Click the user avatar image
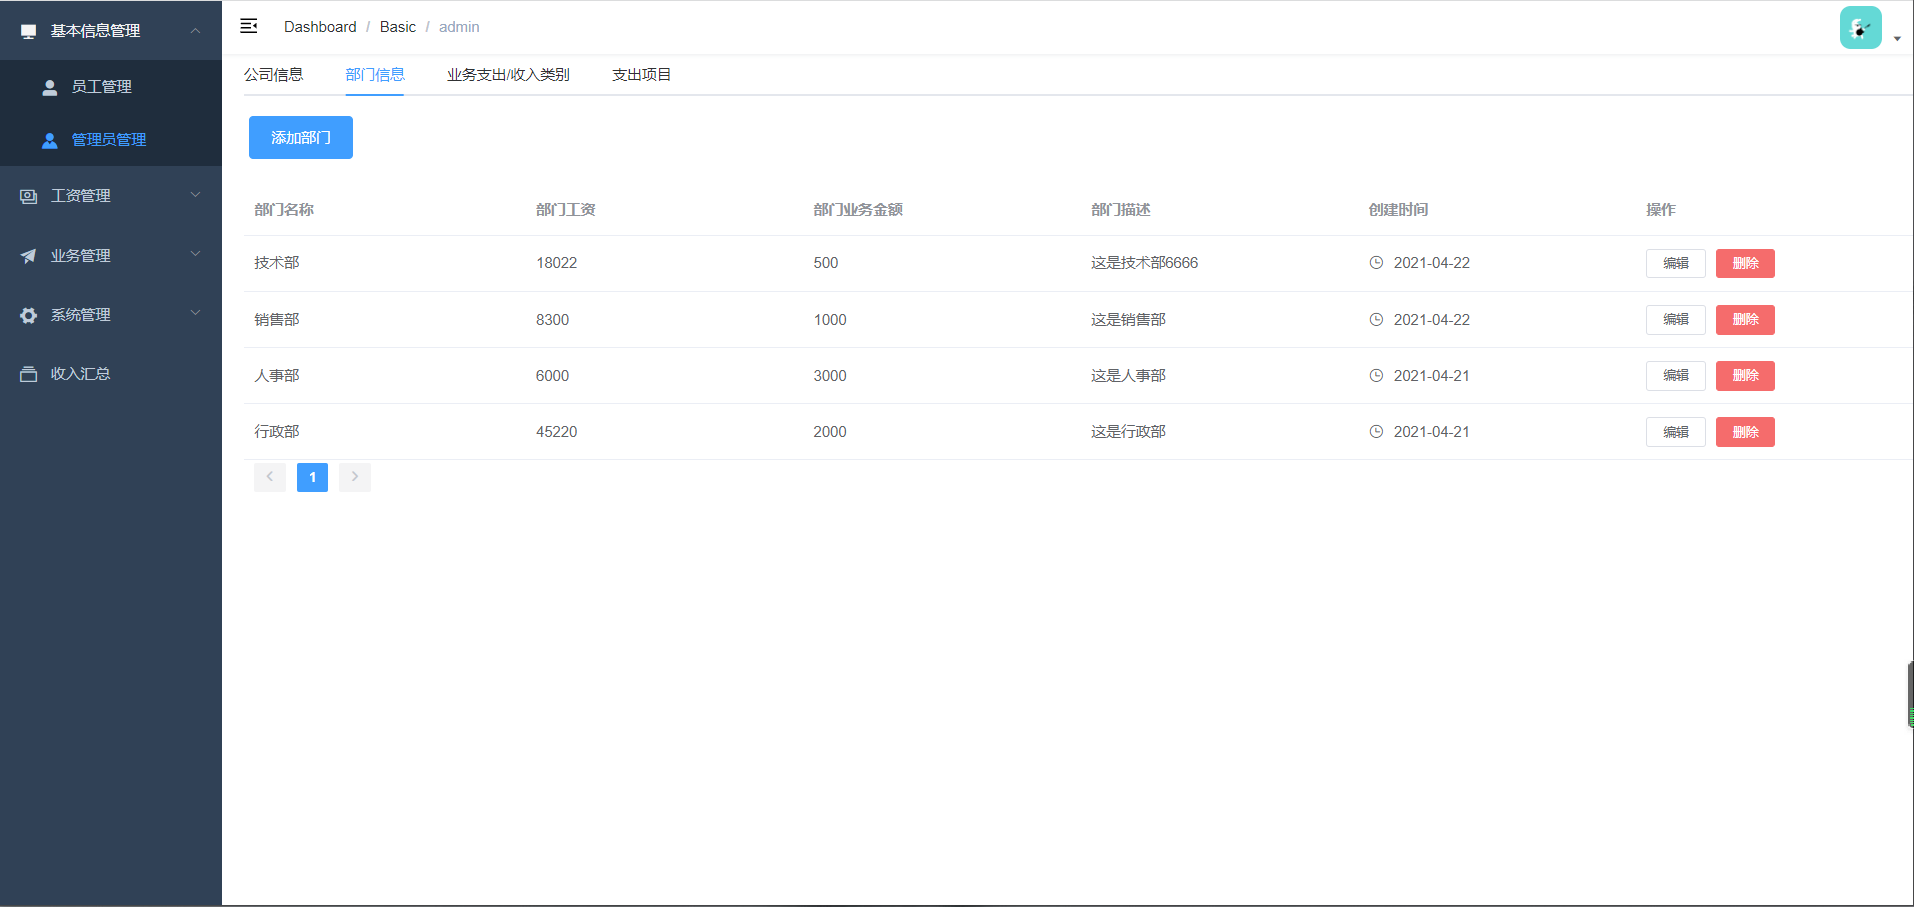Viewport: 1914px width, 907px height. pos(1860,28)
